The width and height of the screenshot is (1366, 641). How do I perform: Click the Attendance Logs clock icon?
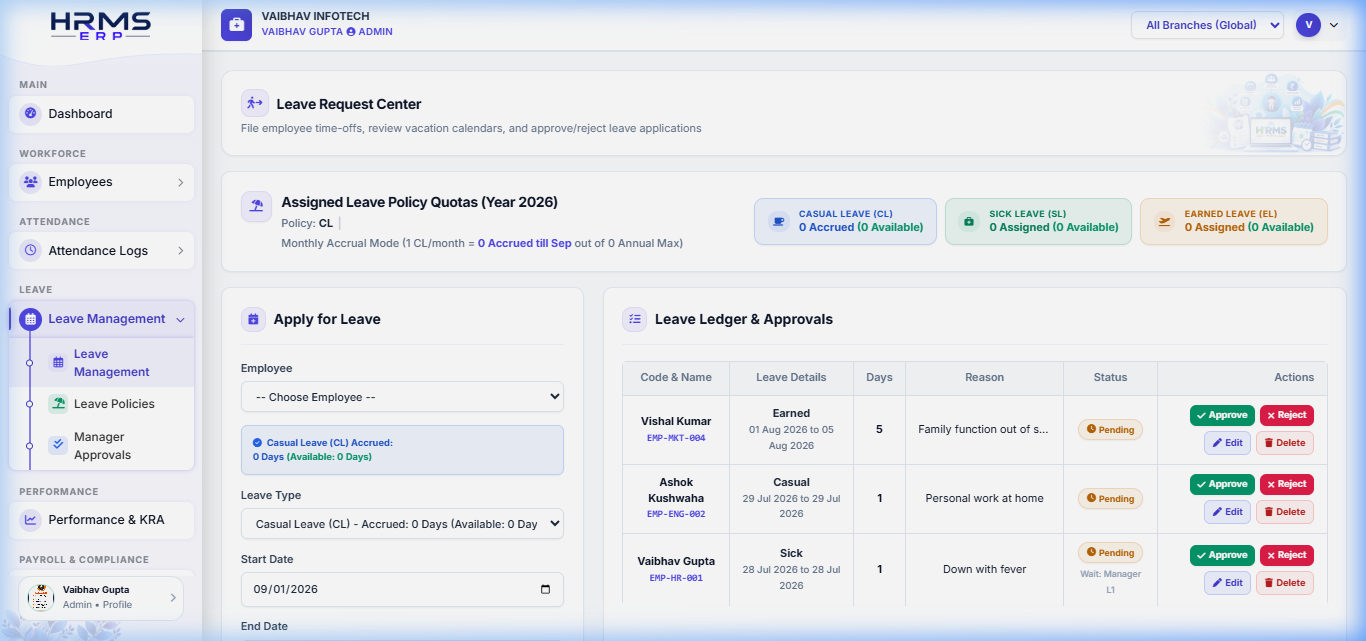(30, 250)
